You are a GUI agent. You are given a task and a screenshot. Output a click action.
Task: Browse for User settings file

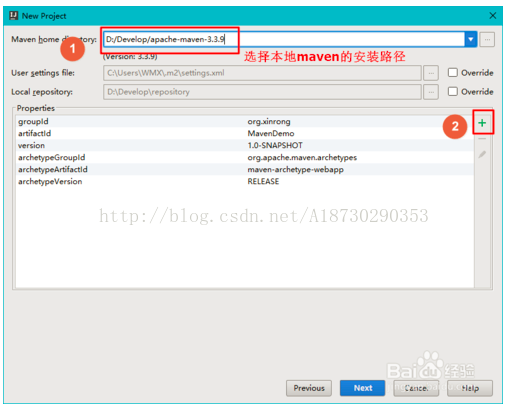coord(431,73)
